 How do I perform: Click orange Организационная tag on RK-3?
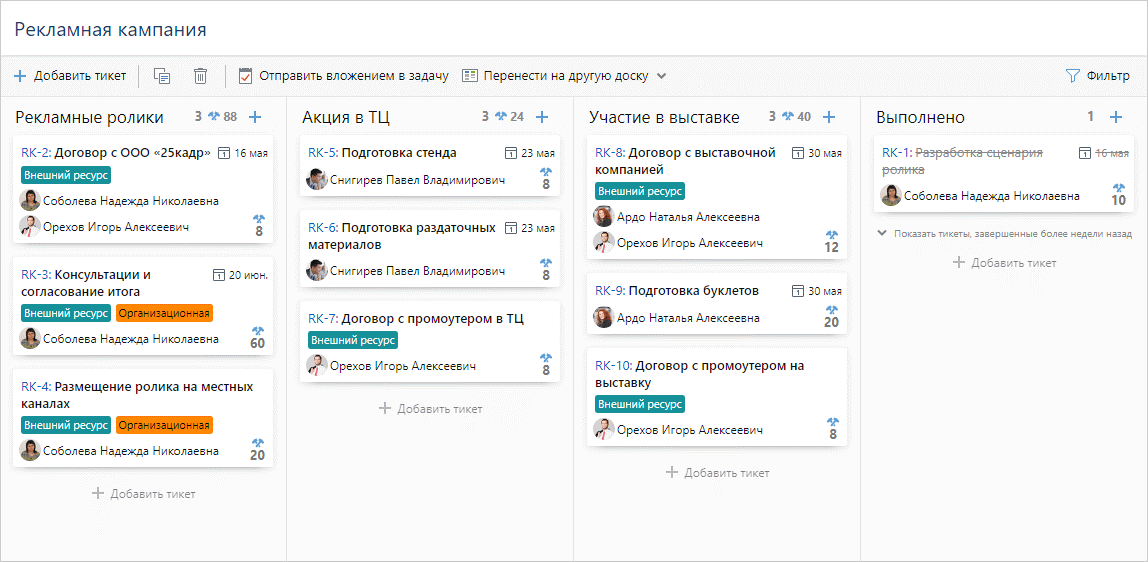click(164, 313)
